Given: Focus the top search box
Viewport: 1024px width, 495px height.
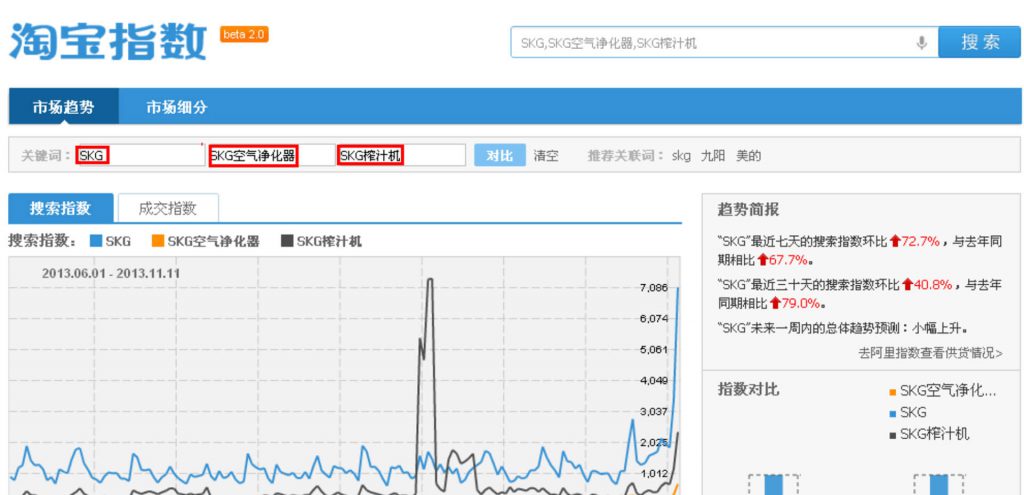Looking at the screenshot, I should point(724,42).
